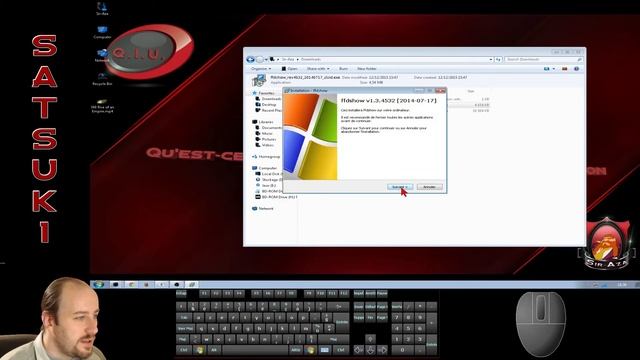Select the last BD-ROM Drive under Computer
640x360 pixels.
pyautogui.click(x=276, y=197)
